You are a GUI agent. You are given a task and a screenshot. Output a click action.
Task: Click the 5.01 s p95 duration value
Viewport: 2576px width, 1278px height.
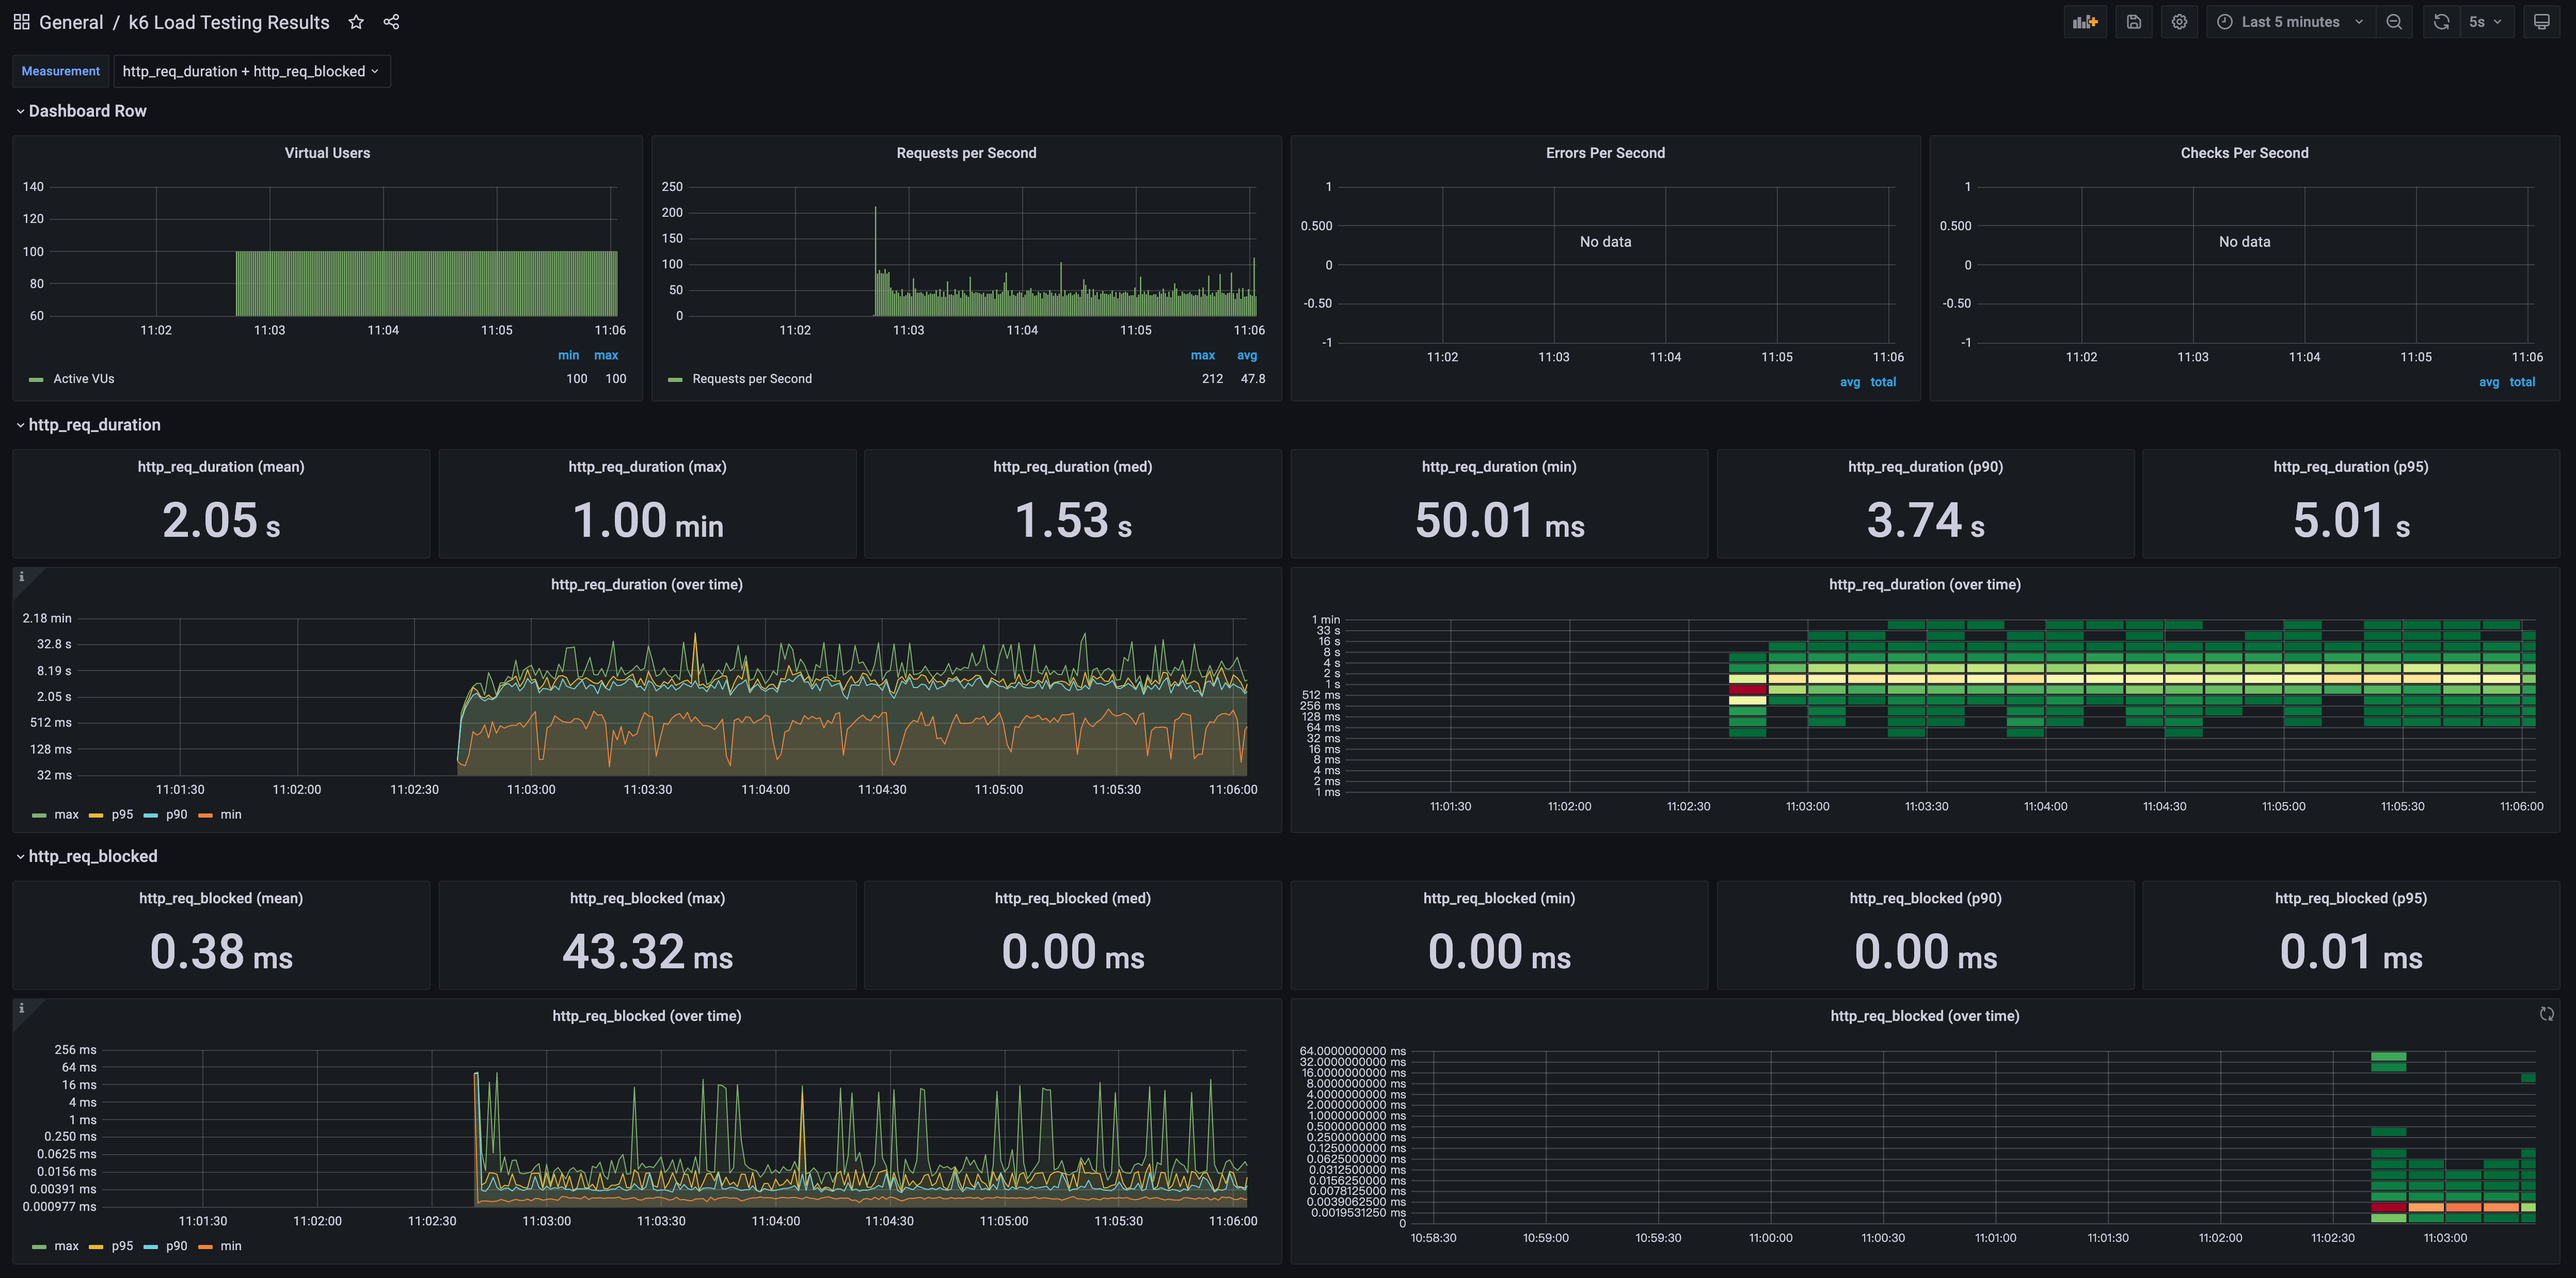pyautogui.click(x=2350, y=520)
